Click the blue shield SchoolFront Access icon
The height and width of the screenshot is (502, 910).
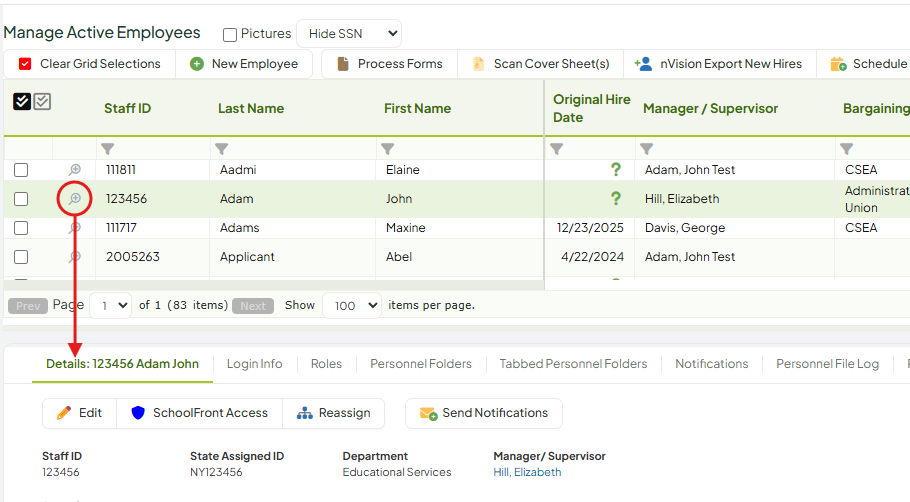138,413
